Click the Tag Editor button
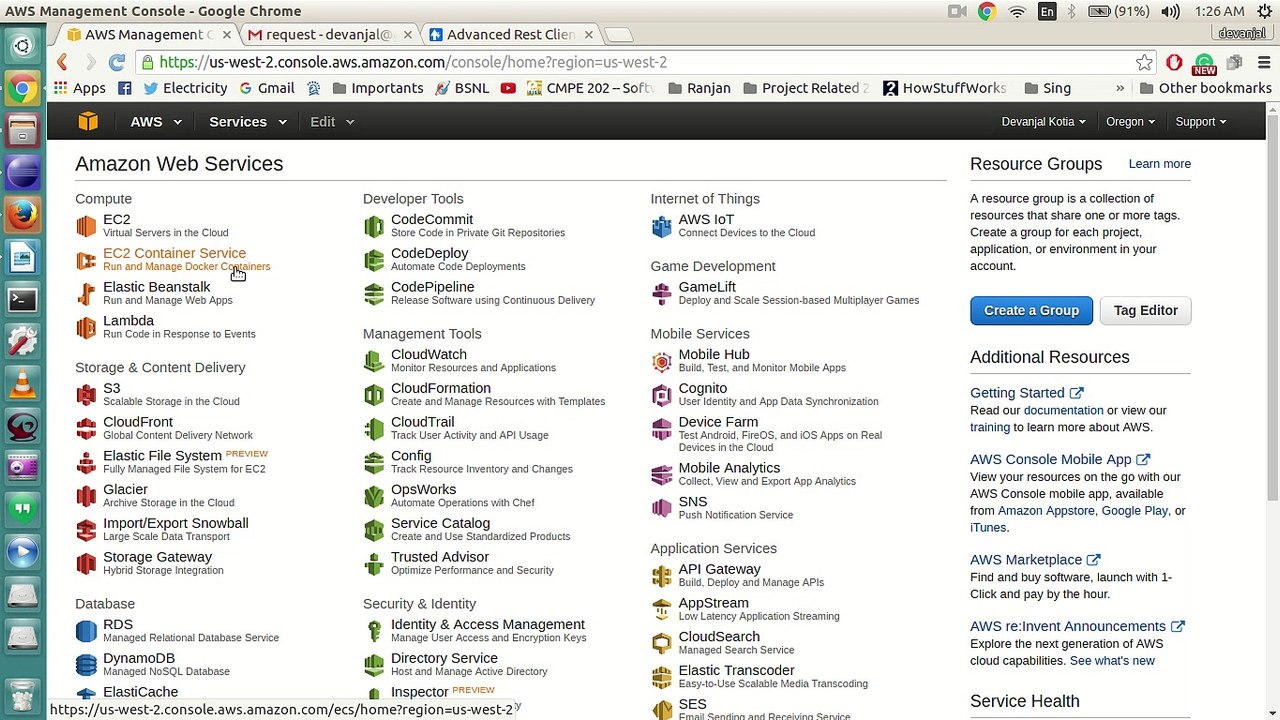 click(x=1145, y=310)
